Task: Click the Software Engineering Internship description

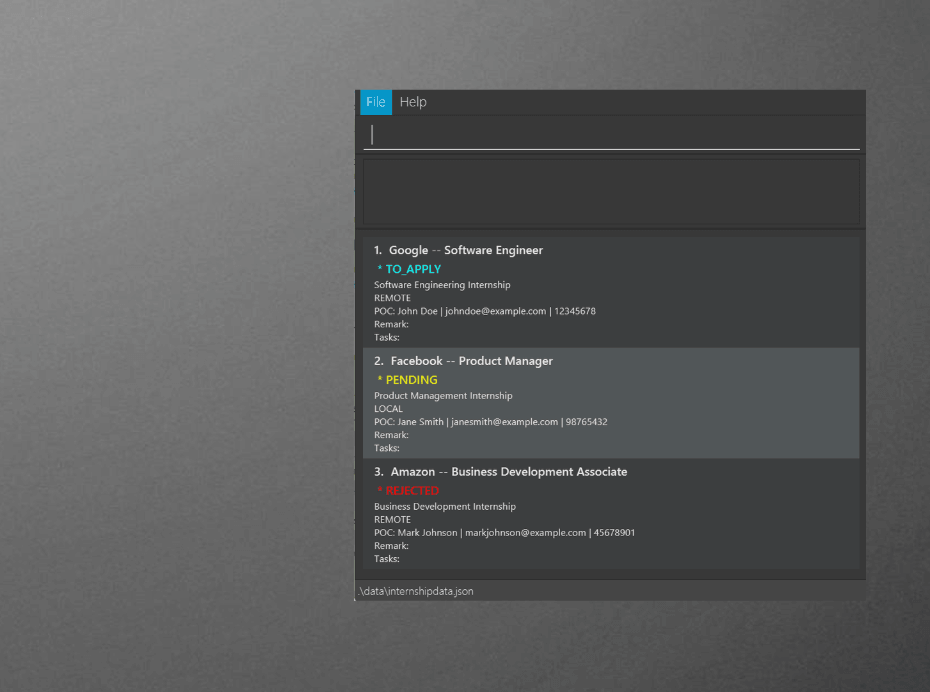Action: (441, 285)
